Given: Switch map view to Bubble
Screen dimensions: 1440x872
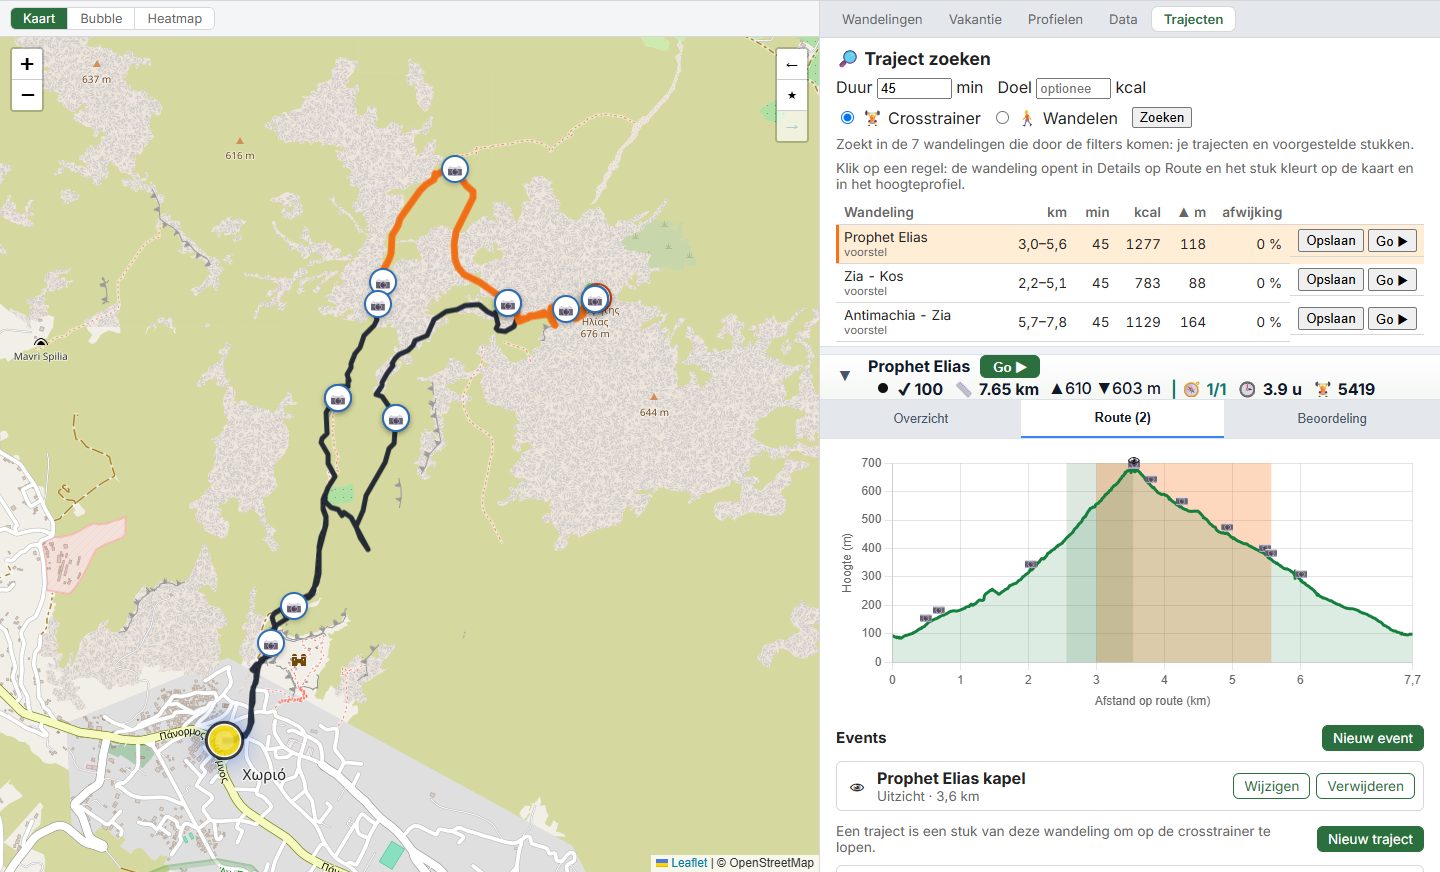Looking at the screenshot, I should click(101, 18).
